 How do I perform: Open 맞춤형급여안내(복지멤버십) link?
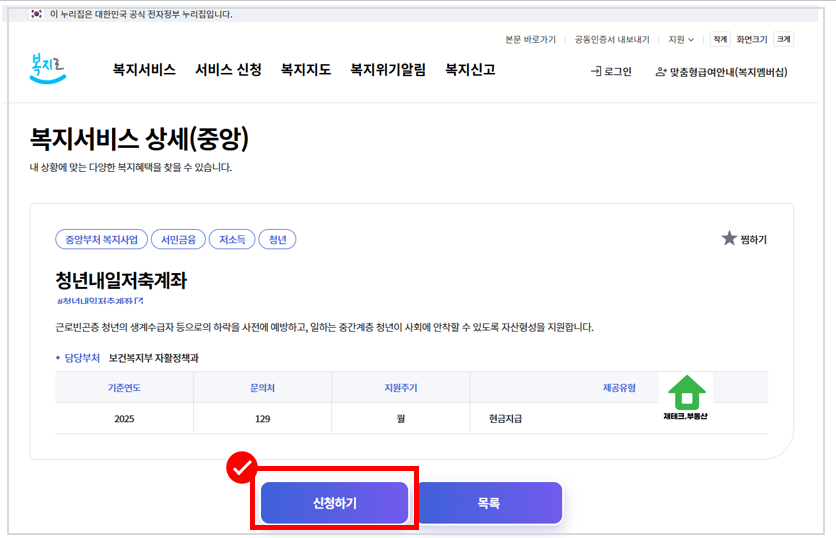(721, 72)
